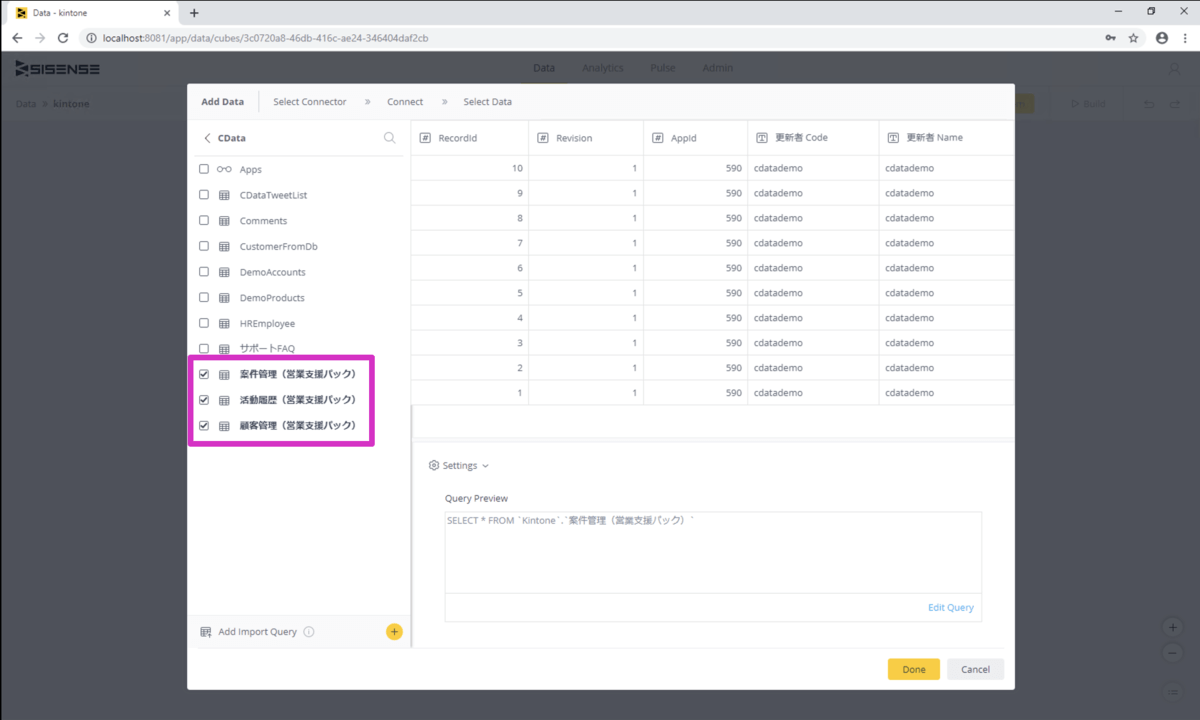Click the Edit Query link

951,608
